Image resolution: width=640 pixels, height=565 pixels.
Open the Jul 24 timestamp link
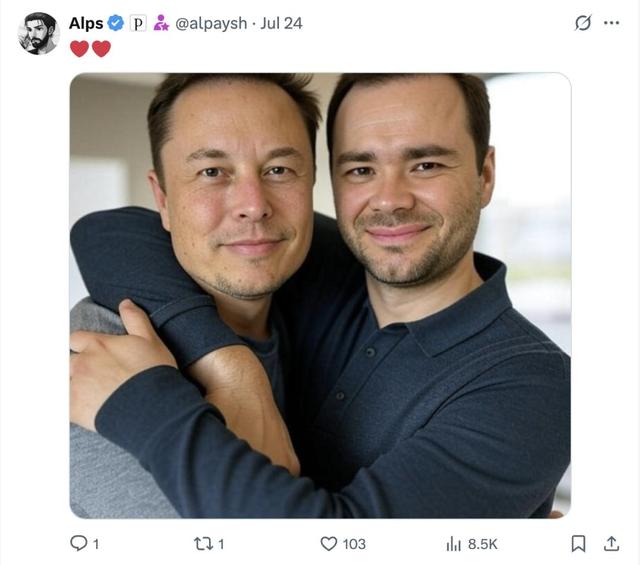point(281,23)
